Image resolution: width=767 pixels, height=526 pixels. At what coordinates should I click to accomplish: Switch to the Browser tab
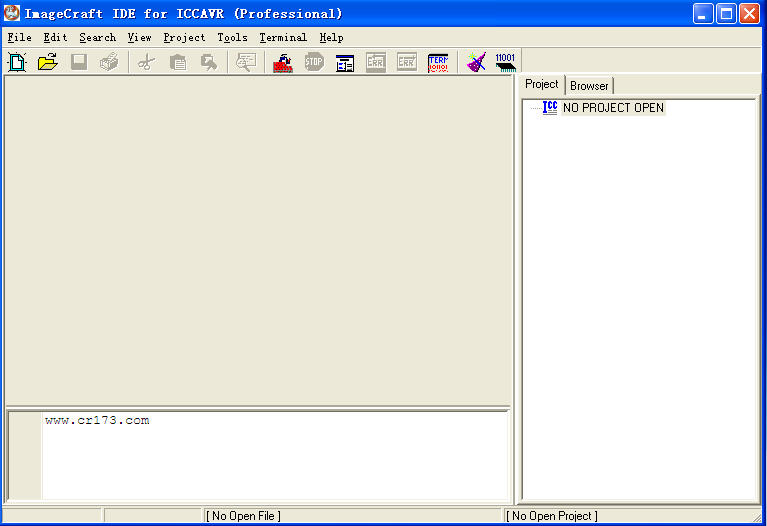589,86
